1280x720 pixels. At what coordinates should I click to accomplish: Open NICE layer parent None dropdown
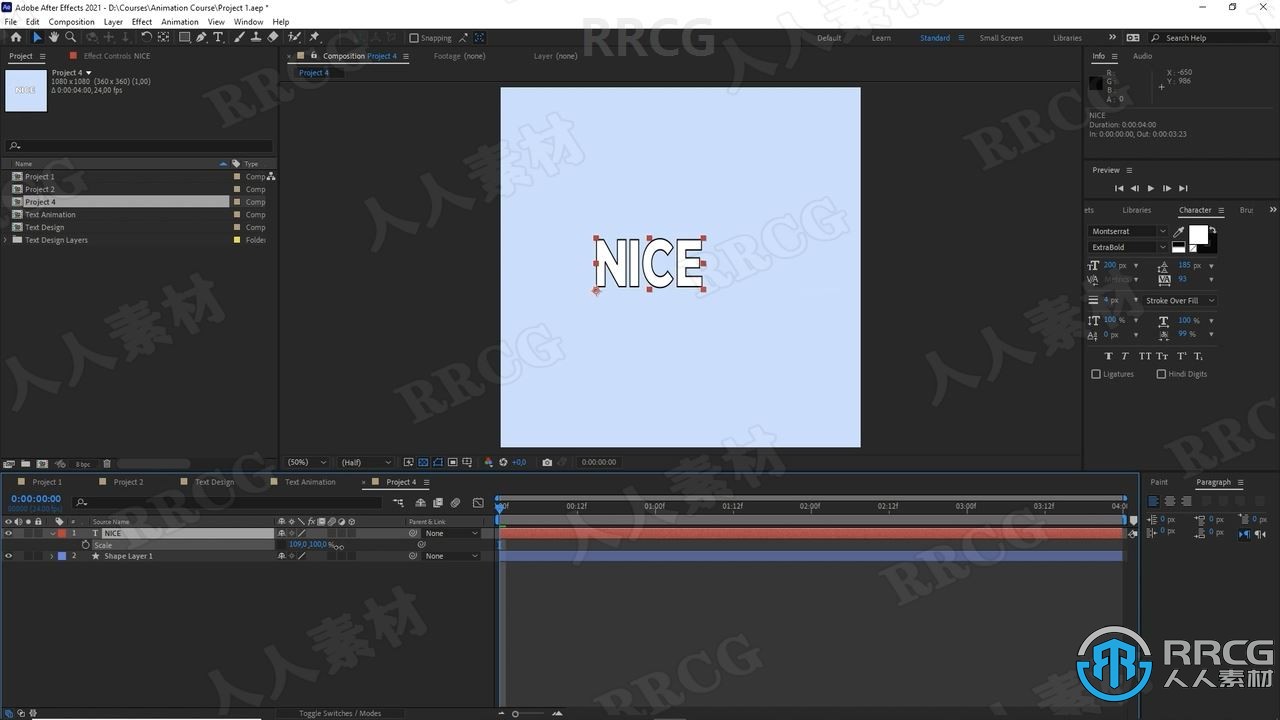point(451,533)
